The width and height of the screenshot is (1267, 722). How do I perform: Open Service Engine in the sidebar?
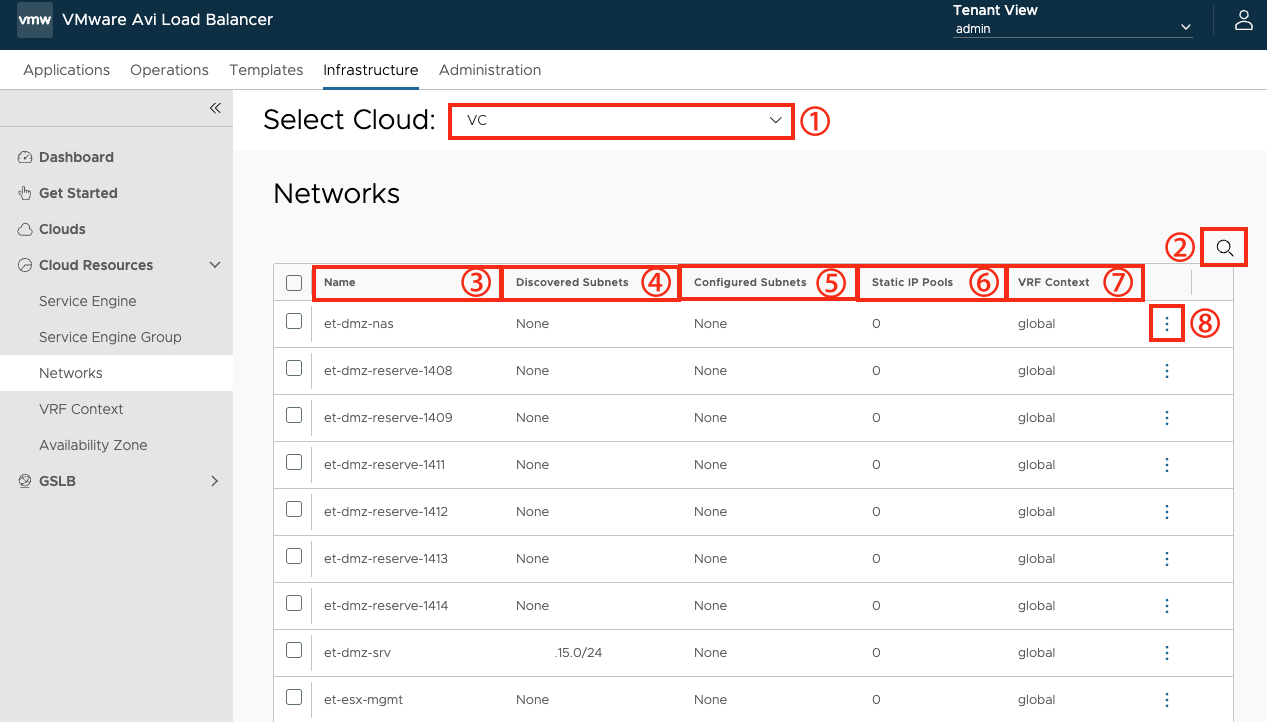tap(87, 301)
